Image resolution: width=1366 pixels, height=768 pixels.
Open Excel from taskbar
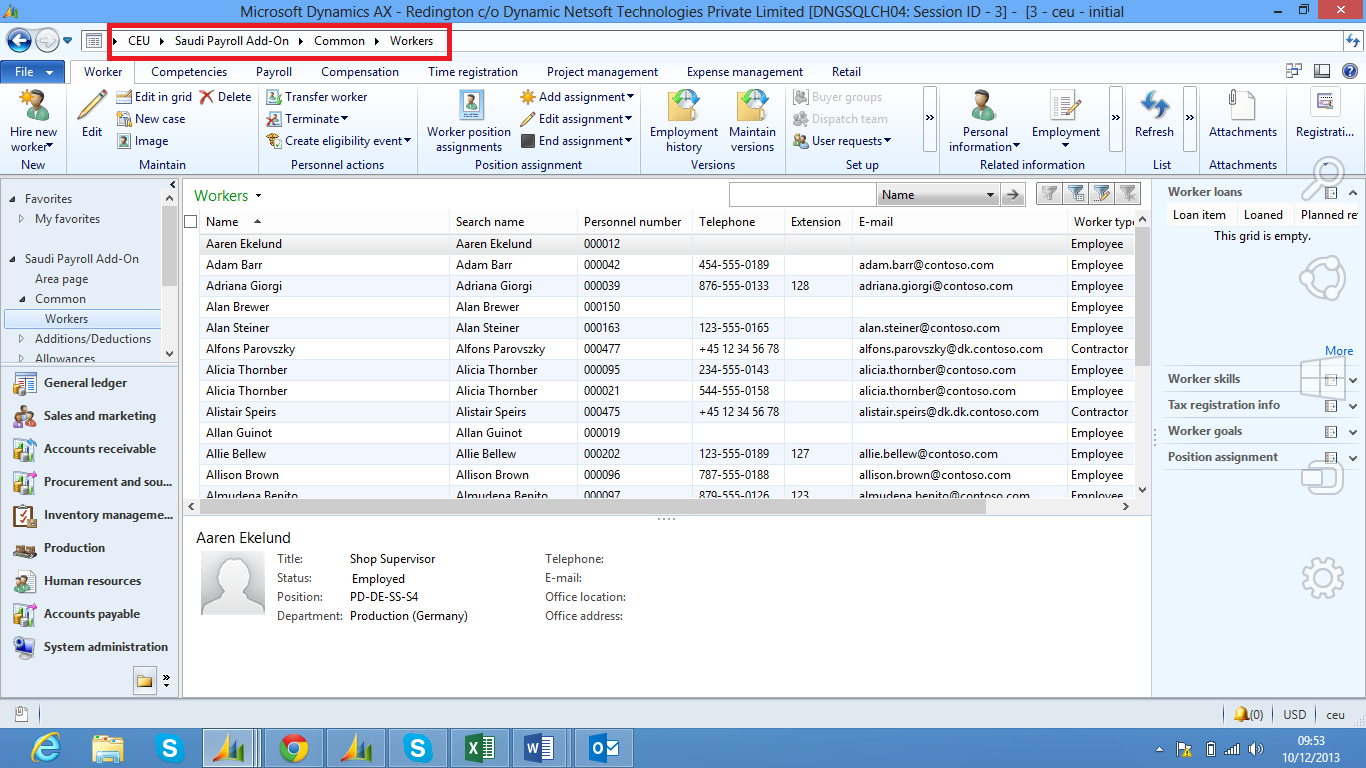click(x=478, y=748)
